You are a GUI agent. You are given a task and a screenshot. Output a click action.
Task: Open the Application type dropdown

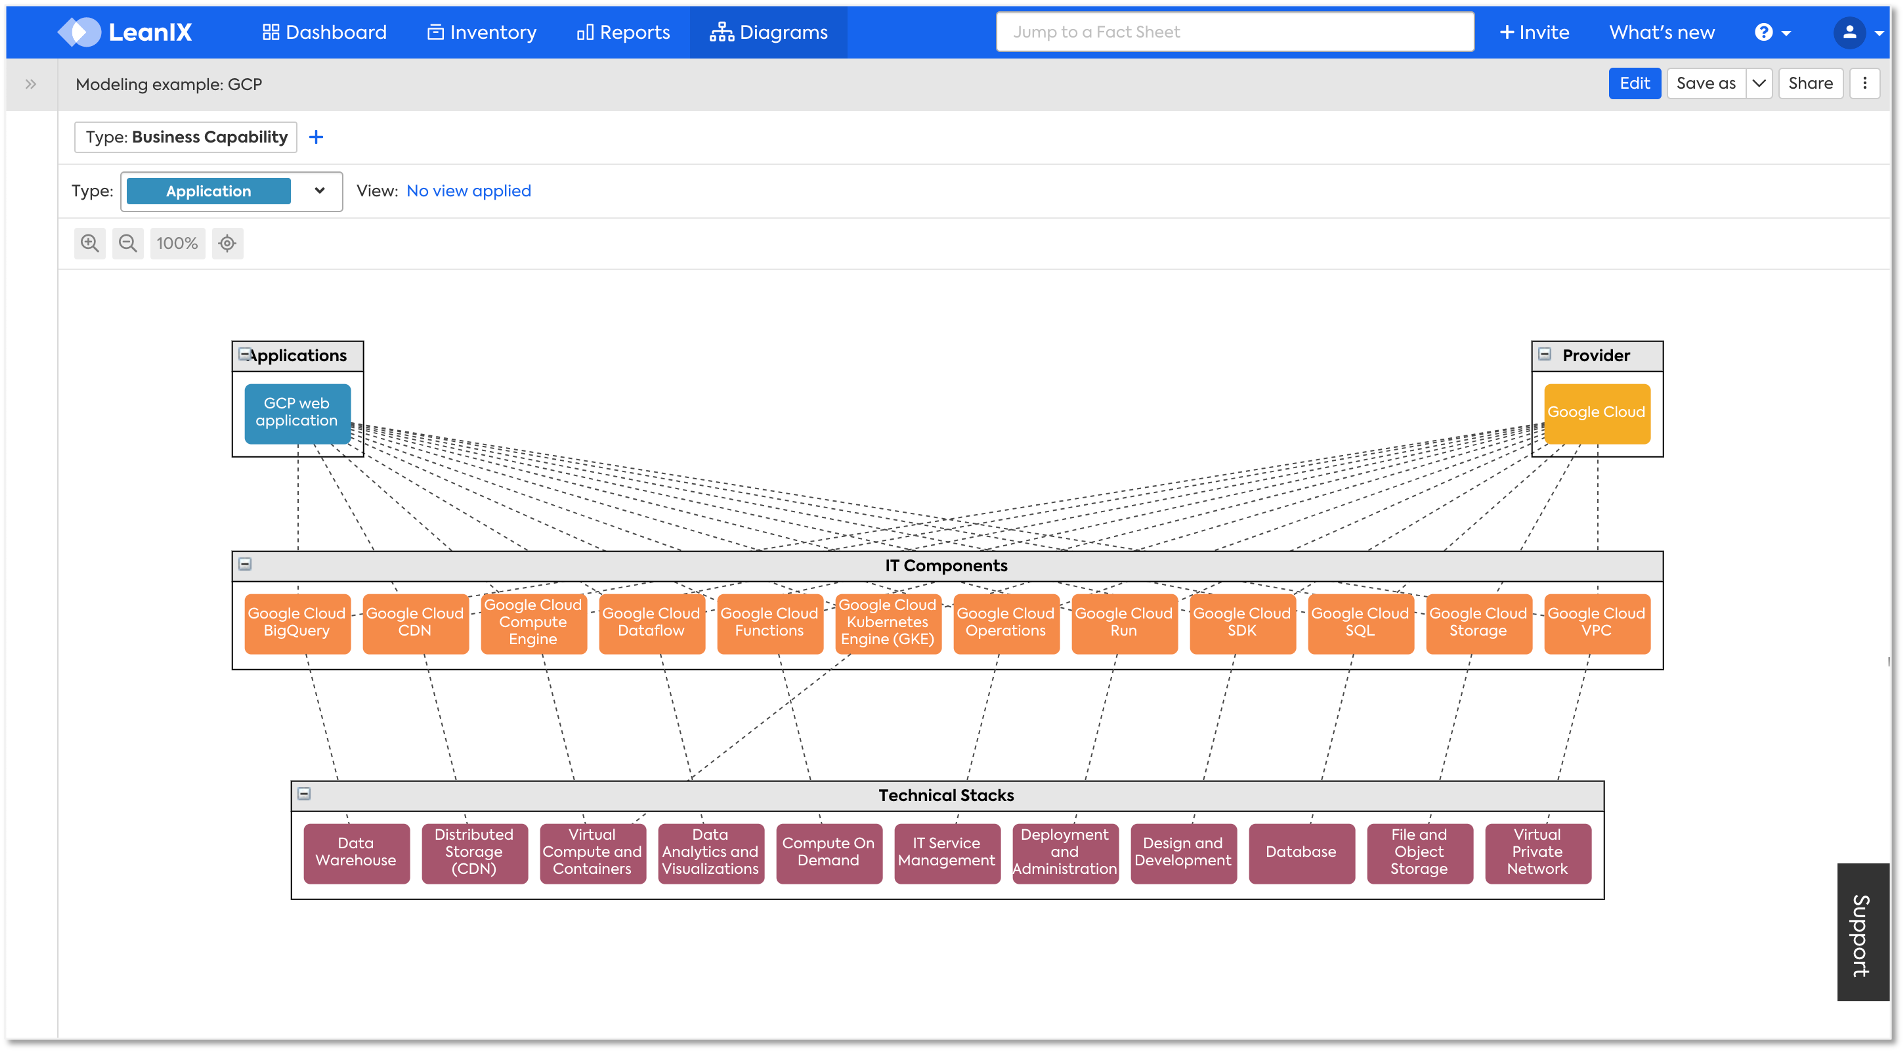231,191
